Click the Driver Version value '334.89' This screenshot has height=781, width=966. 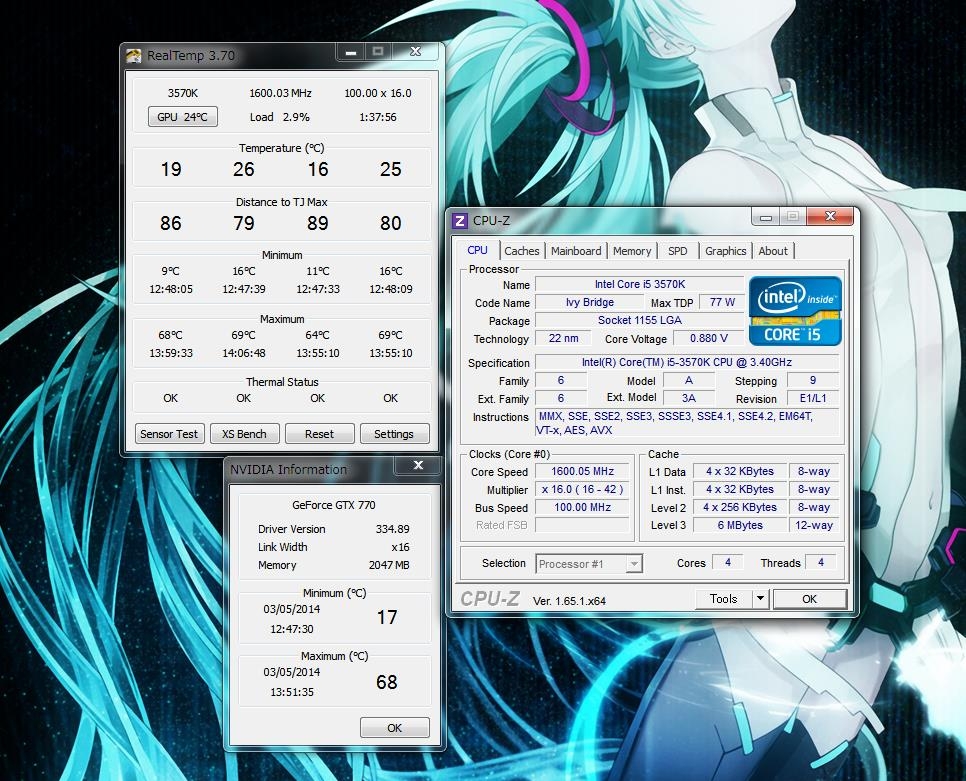click(x=392, y=529)
